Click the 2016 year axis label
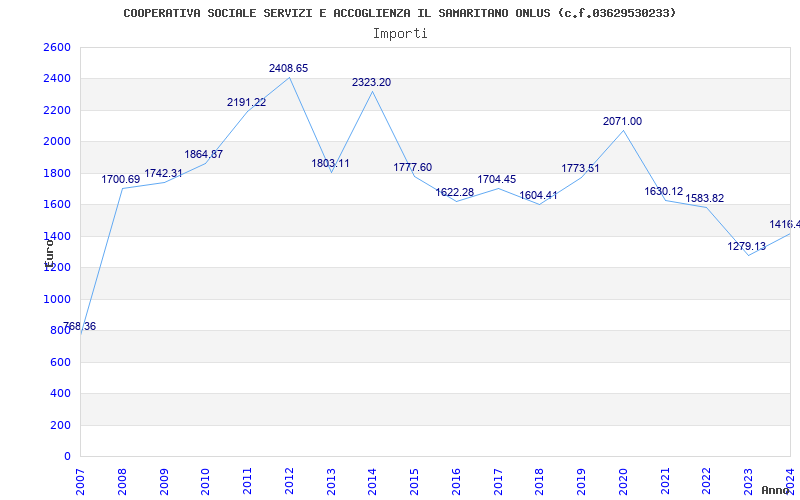The width and height of the screenshot is (800, 500). [x=456, y=481]
